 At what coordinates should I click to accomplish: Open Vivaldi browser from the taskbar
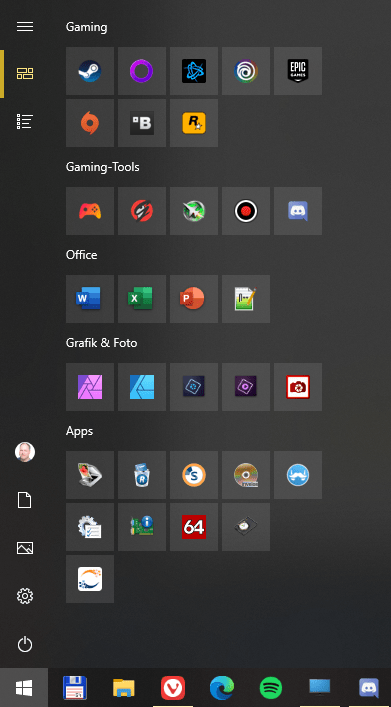[x=173, y=688]
